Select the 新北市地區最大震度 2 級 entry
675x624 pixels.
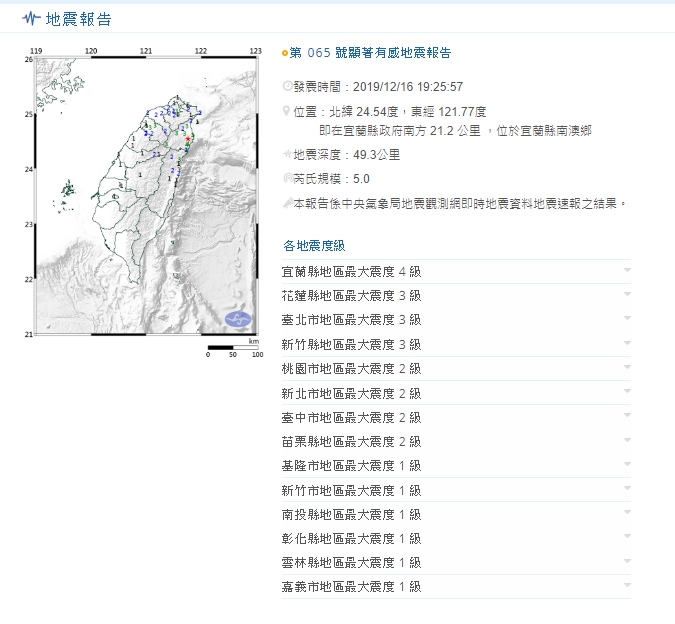tap(352, 393)
